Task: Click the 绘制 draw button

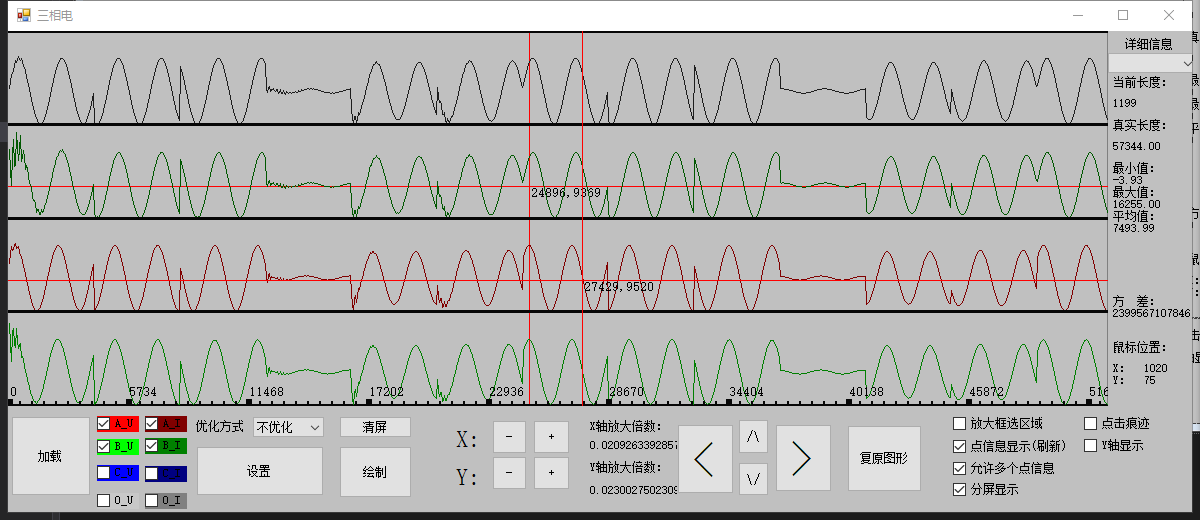Action: [375, 472]
